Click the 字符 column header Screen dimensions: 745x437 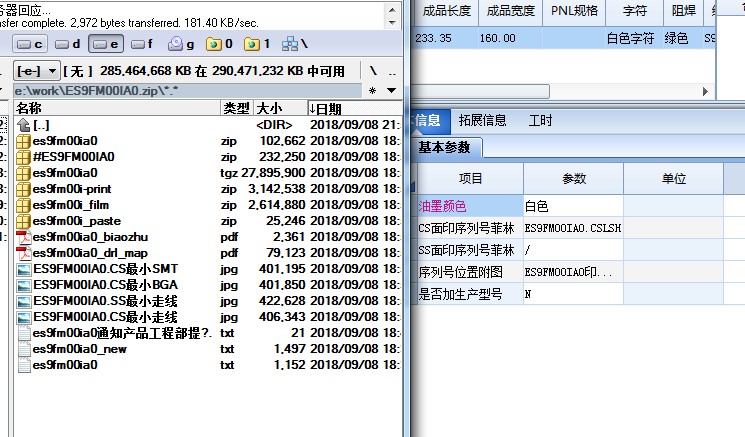[635, 10]
